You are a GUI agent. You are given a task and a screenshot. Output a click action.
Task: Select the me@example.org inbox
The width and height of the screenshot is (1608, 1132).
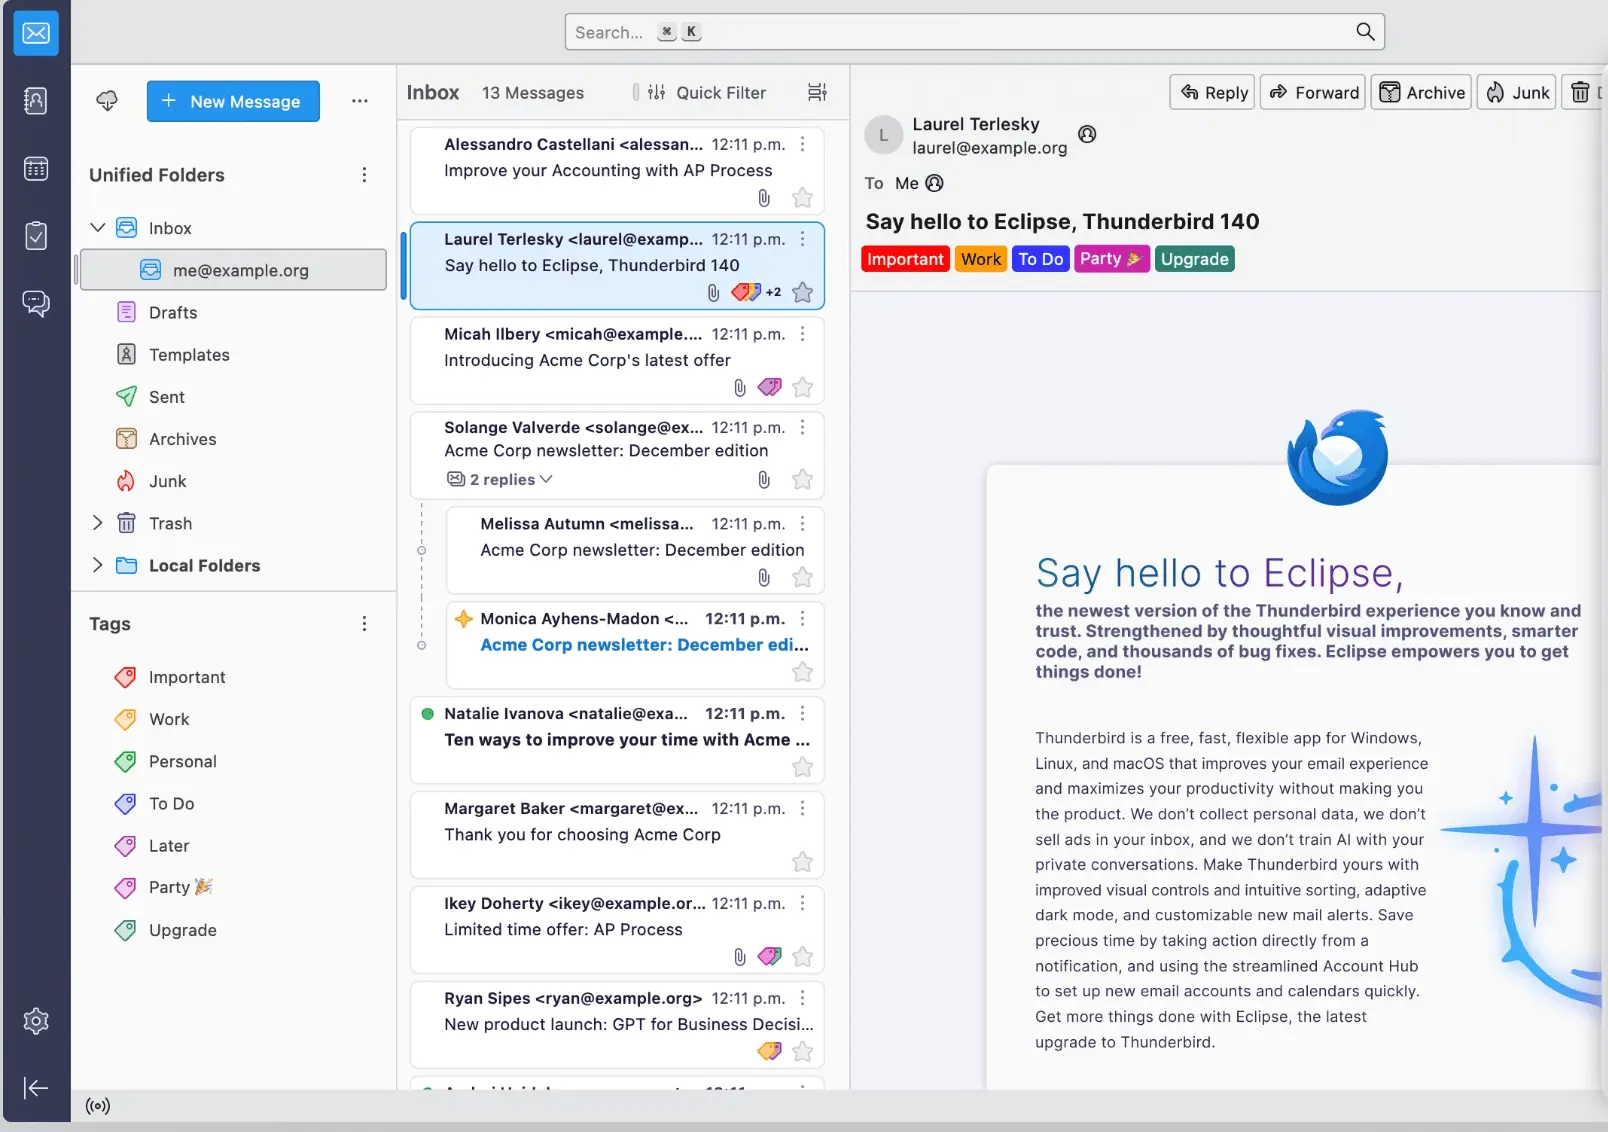[232, 270]
